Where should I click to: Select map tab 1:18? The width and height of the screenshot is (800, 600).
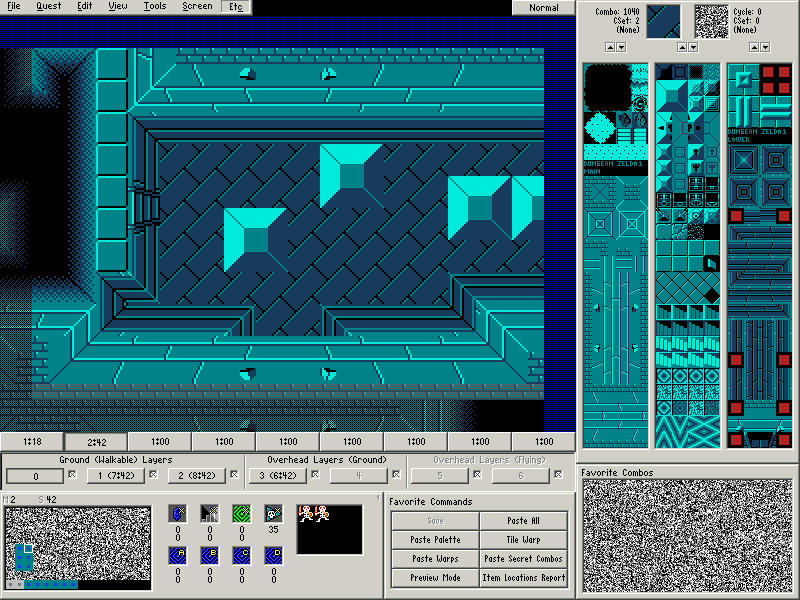[x=32, y=441]
